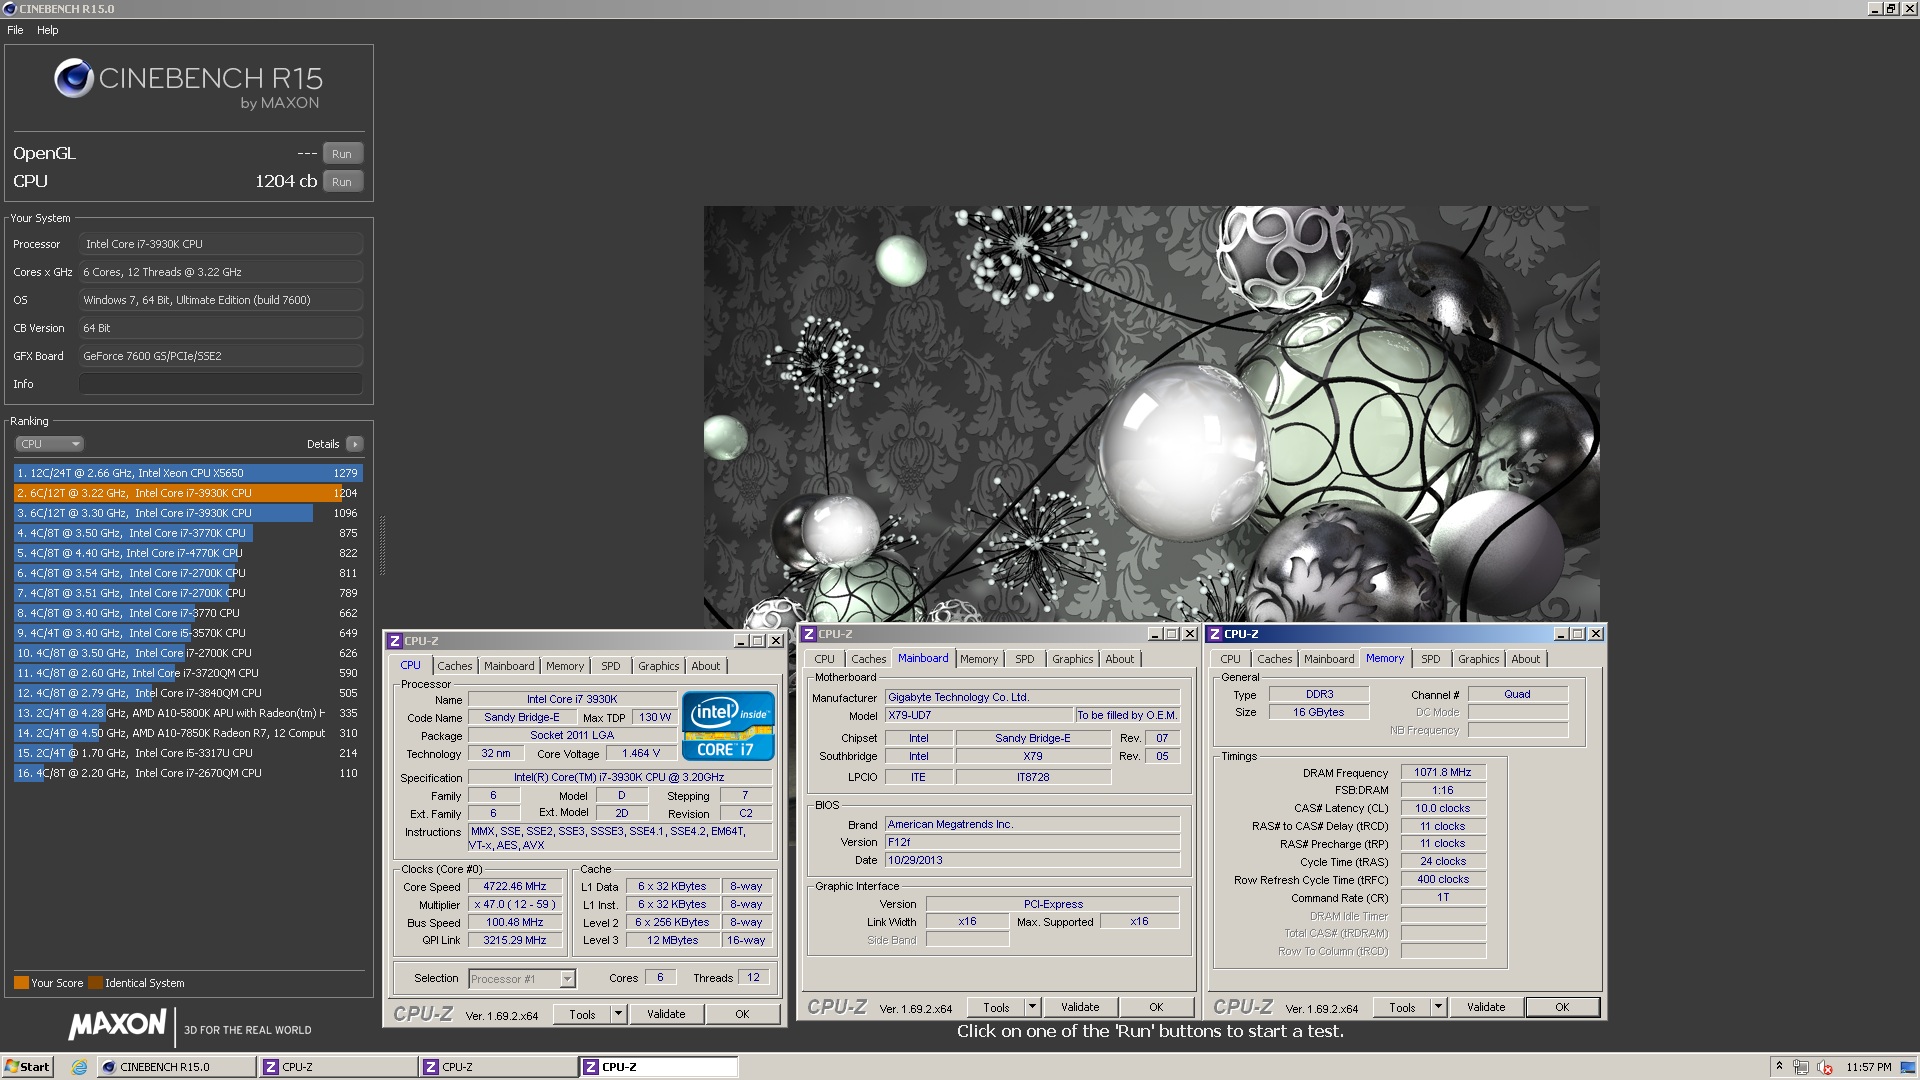Screen dimensions: 1920x1080
Task: Click the rendered benchmark image
Action: [1151, 414]
